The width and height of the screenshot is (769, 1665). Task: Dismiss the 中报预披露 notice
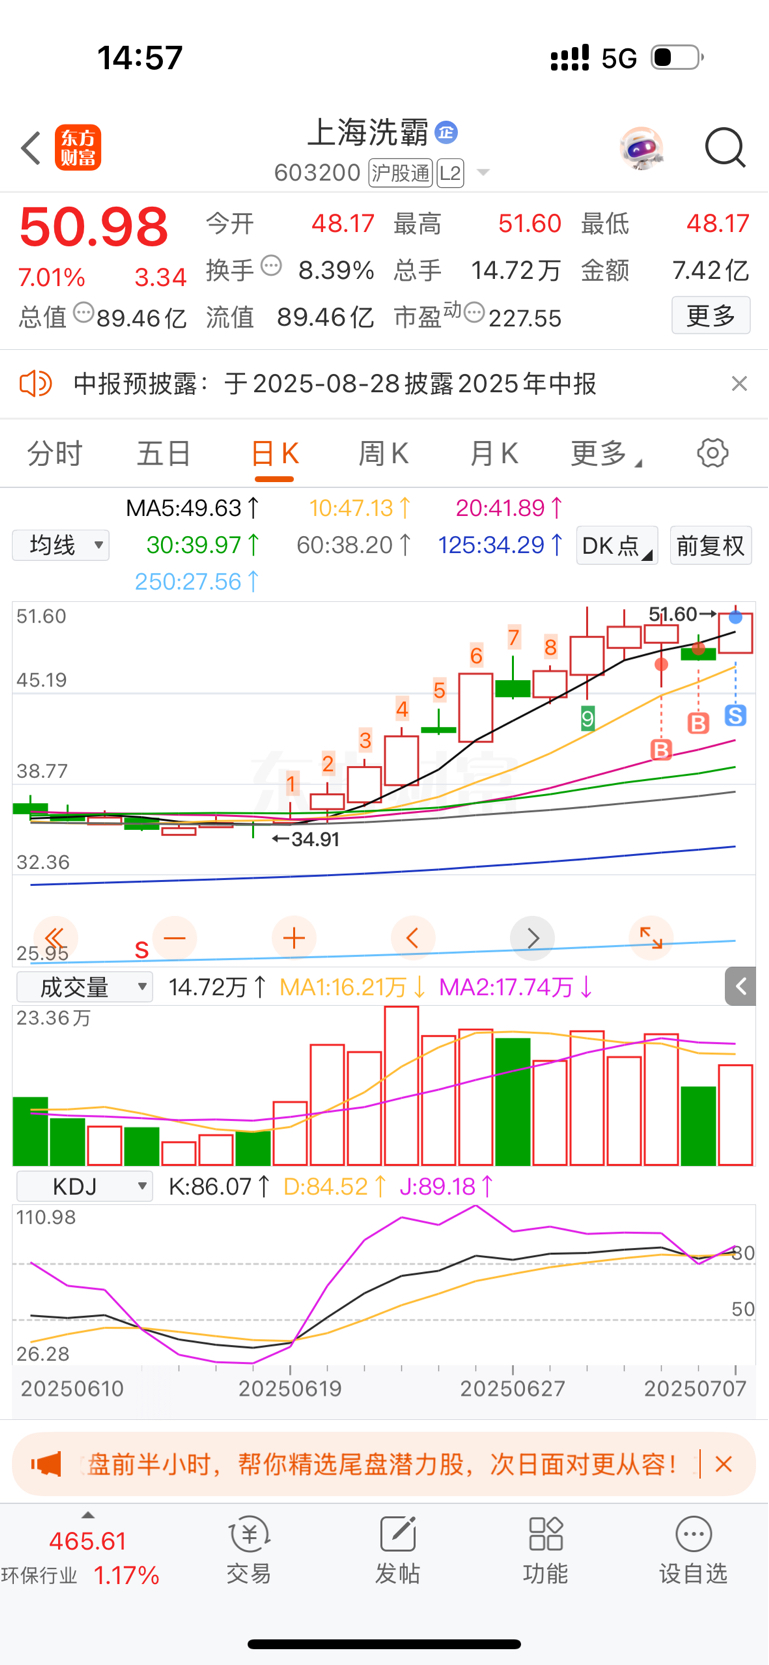(739, 383)
